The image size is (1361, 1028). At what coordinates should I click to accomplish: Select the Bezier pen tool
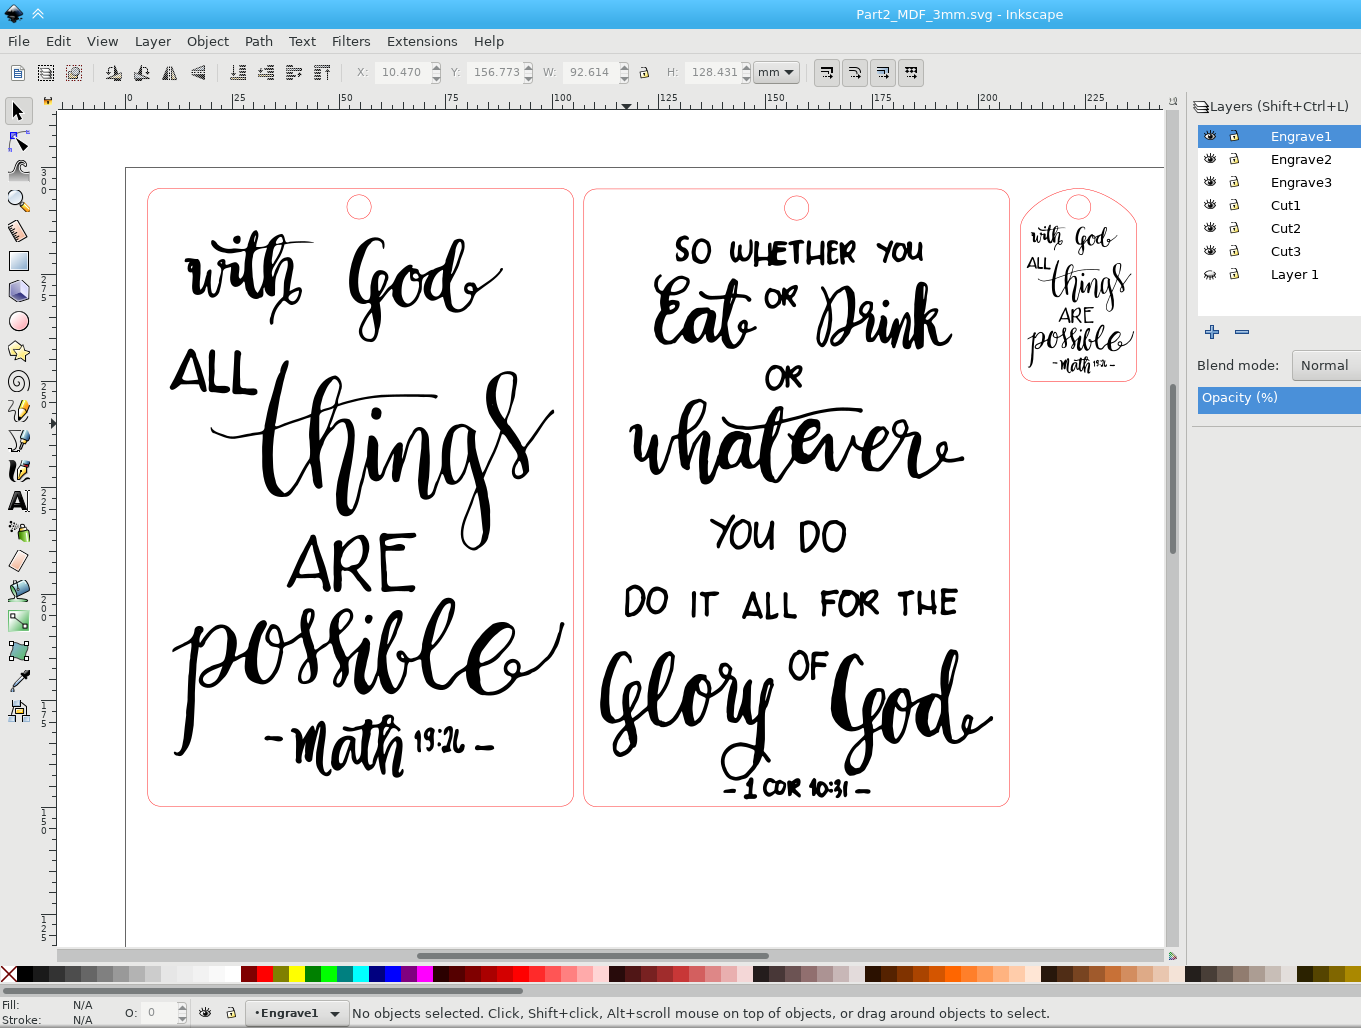click(x=18, y=441)
